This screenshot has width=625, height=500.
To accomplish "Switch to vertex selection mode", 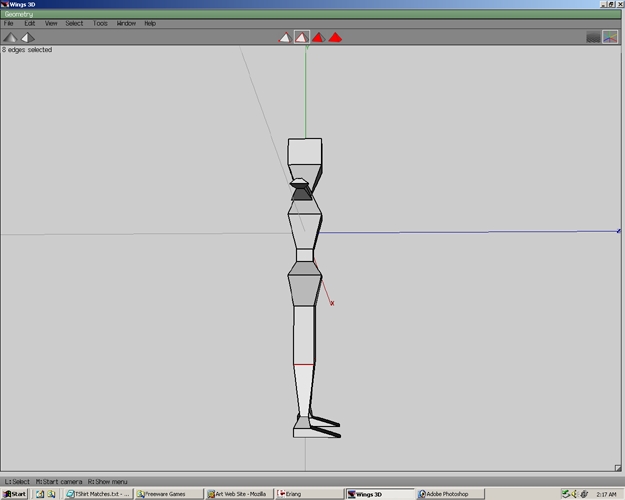I will pyautogui.click(x=285, y=37).
